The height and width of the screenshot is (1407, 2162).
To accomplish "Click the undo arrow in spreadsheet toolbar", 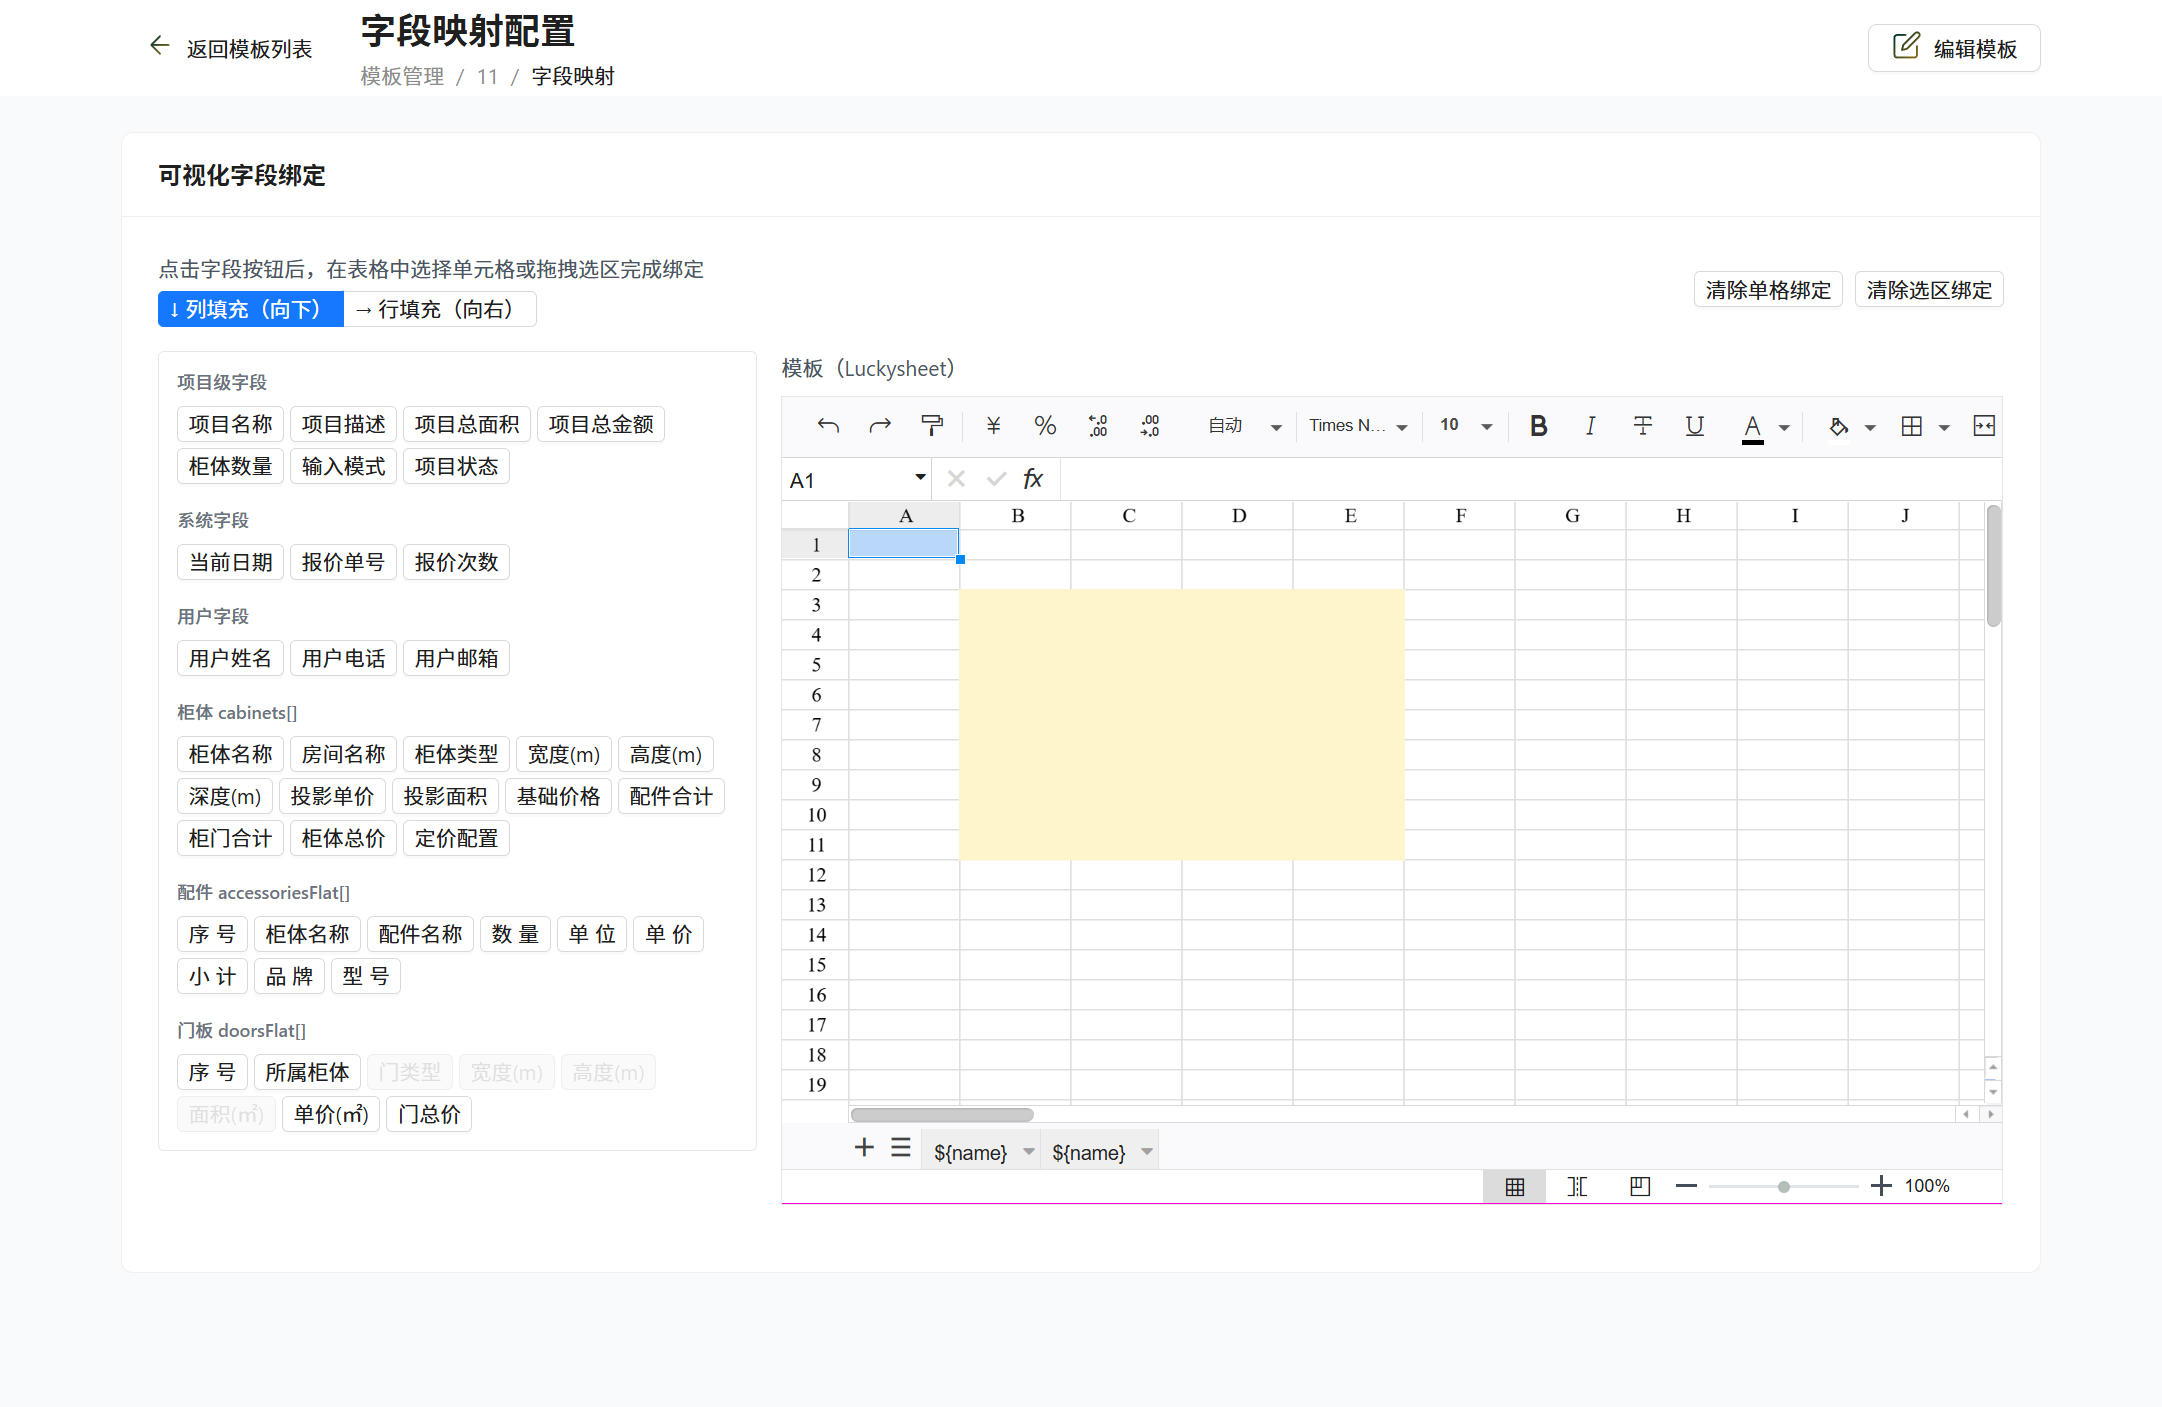I will pyautogui.click(x=828, y=426).
